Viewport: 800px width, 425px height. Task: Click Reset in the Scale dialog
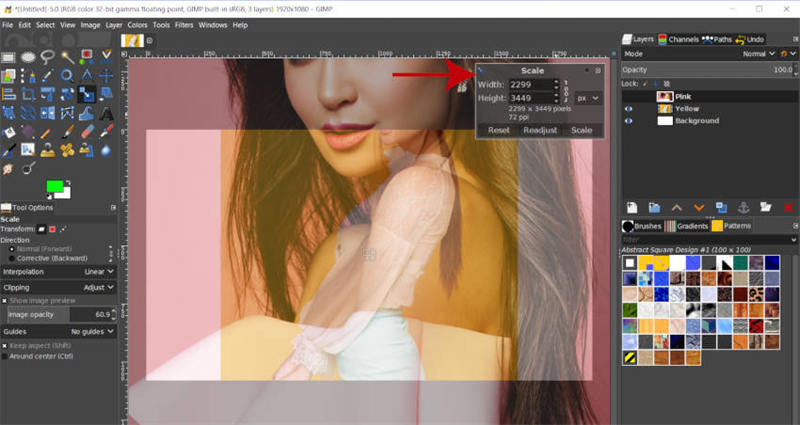point(499,130)
